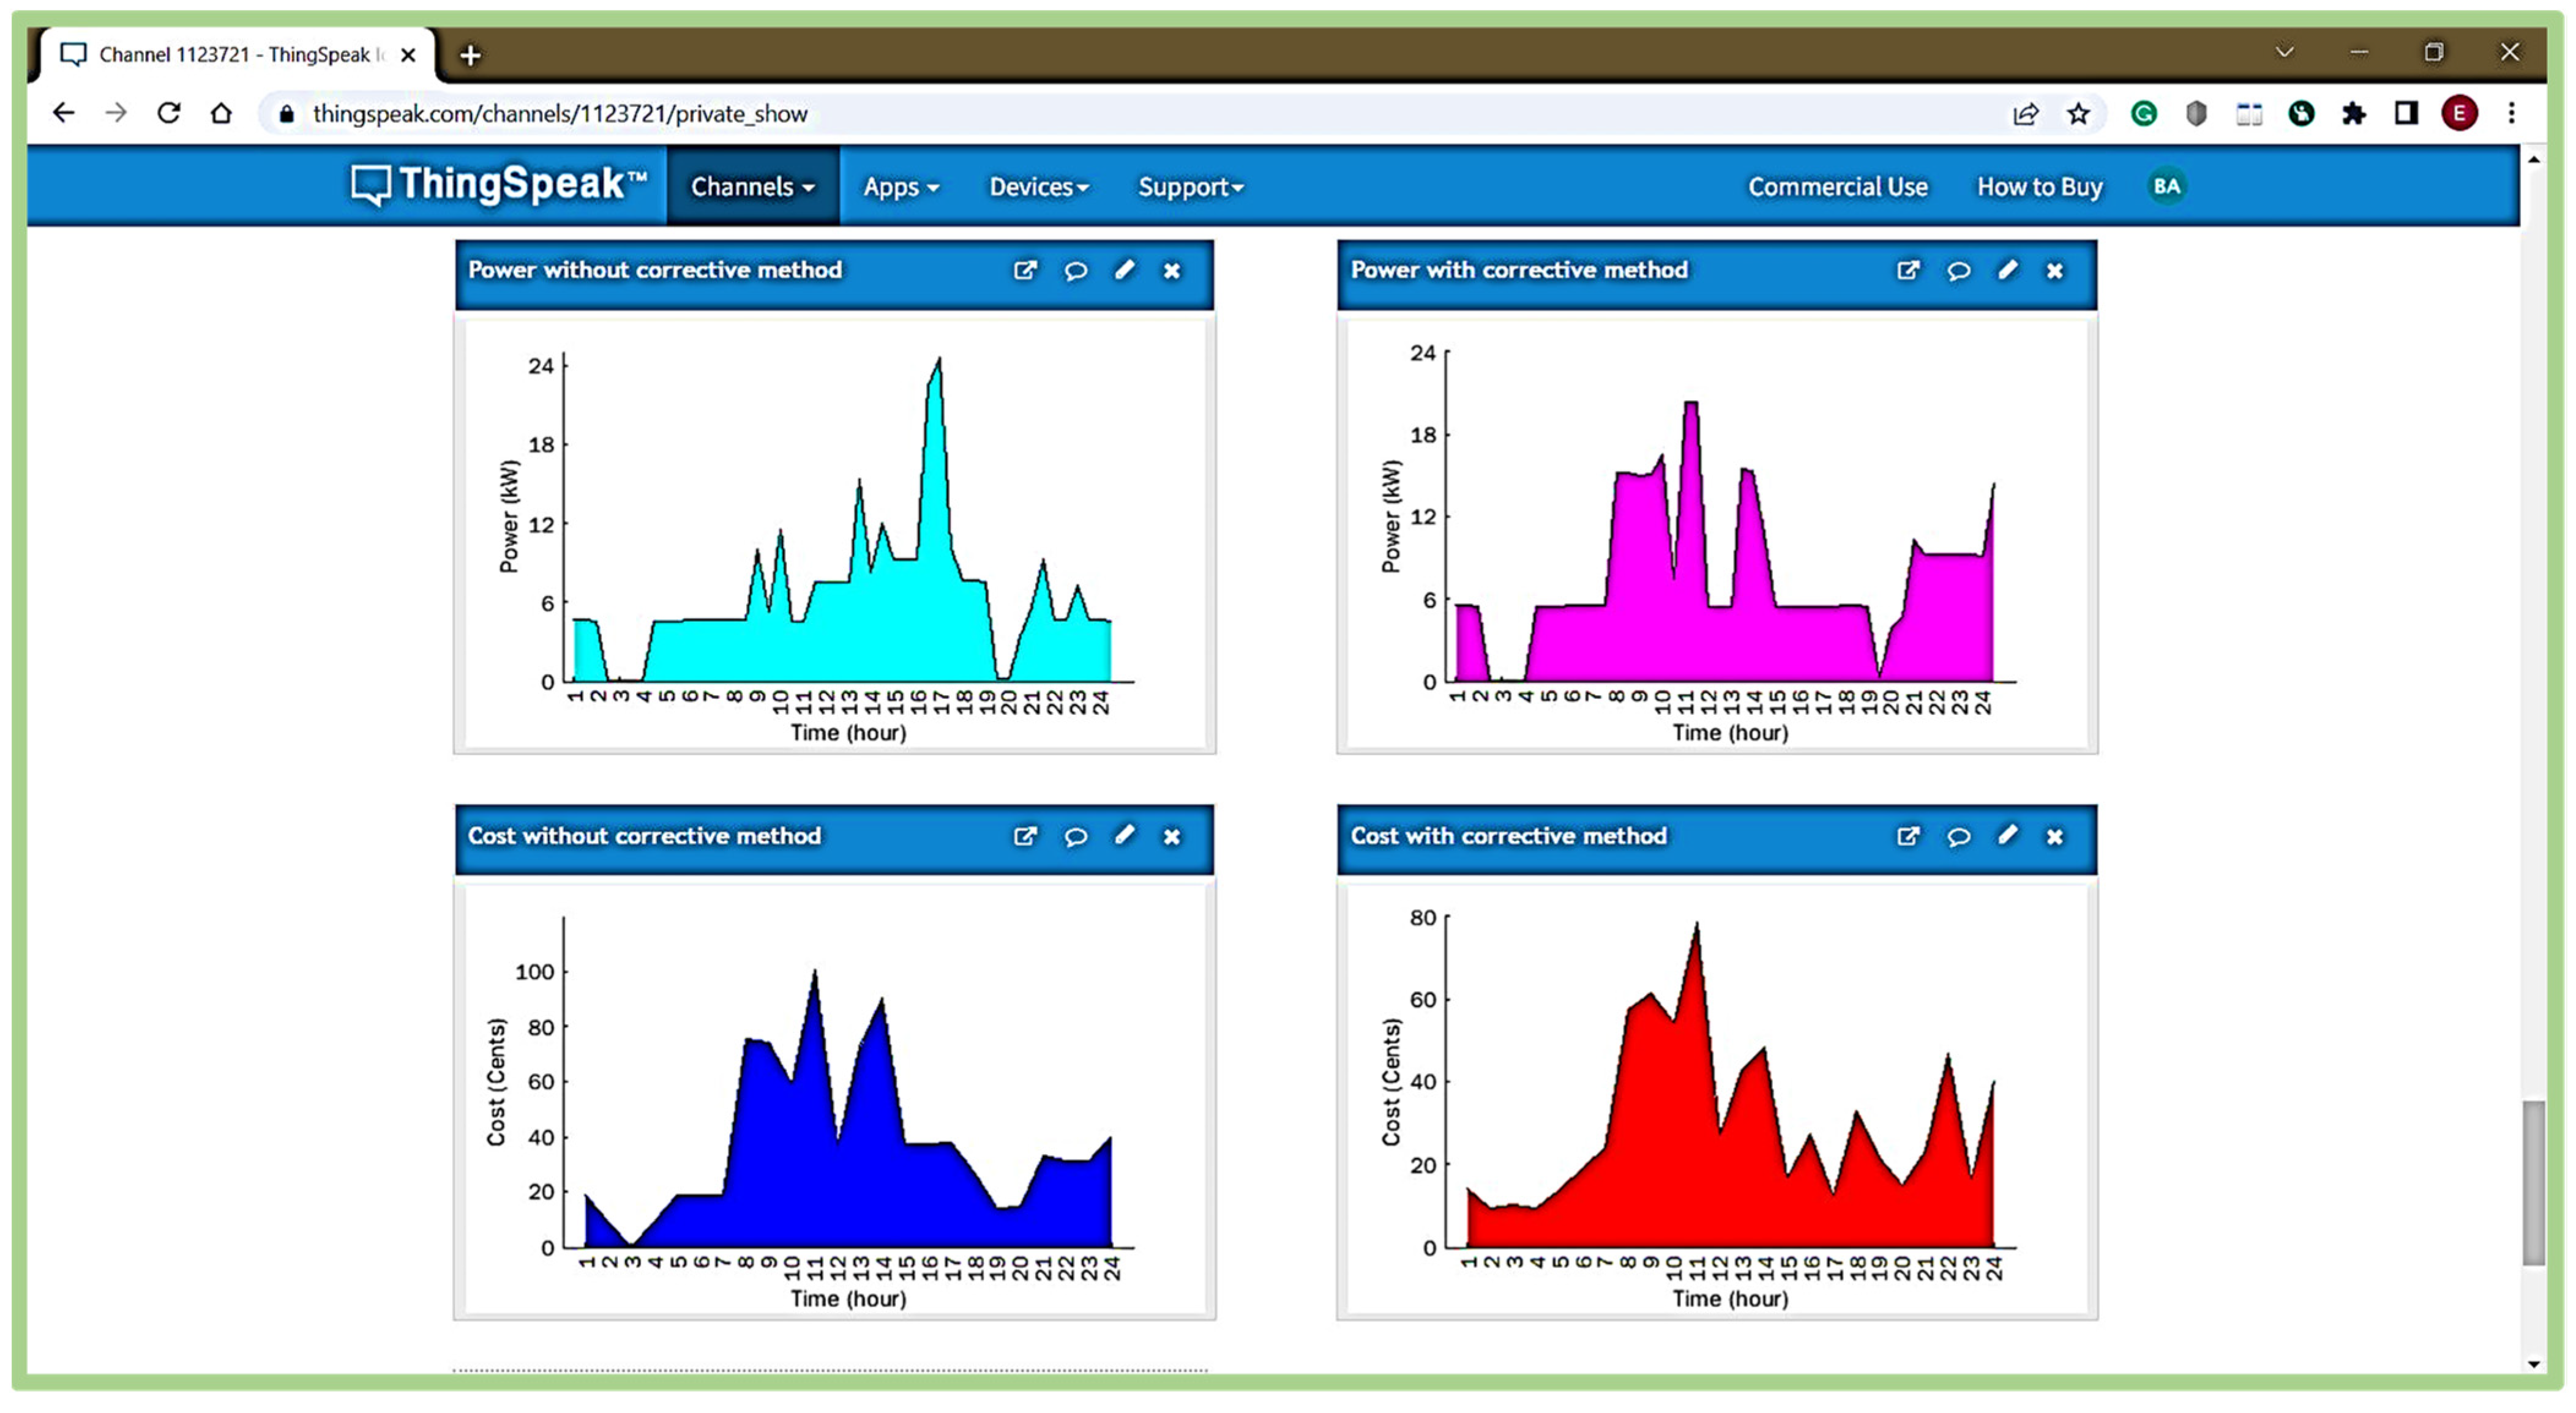The width and height of the screenshot is (2576, 1413).
Task: Remove the 'Cost with corrective method' widget
Action: click(x=2054, y=836)
